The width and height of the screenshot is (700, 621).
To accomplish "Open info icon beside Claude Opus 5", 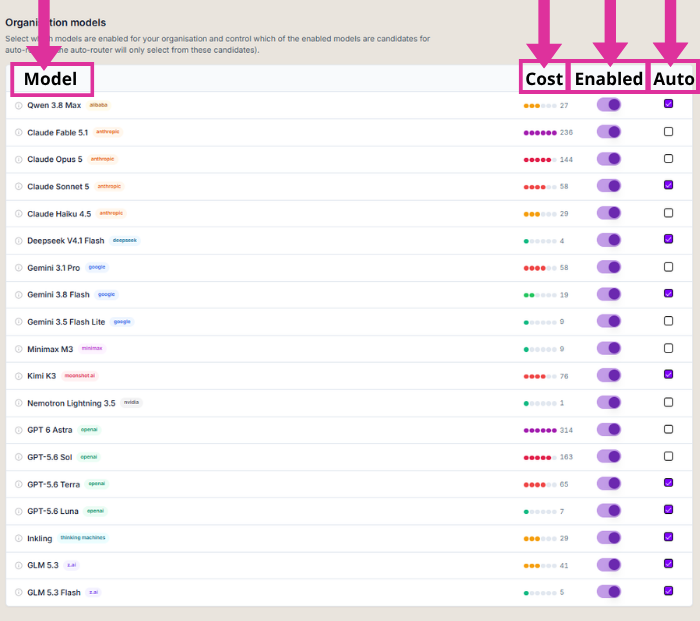I will pos(18,159).
